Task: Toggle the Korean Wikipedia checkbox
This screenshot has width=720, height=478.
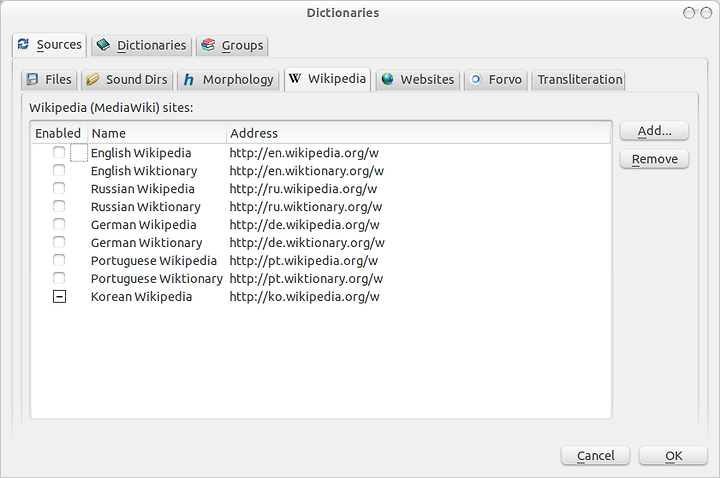Action: 59,297
